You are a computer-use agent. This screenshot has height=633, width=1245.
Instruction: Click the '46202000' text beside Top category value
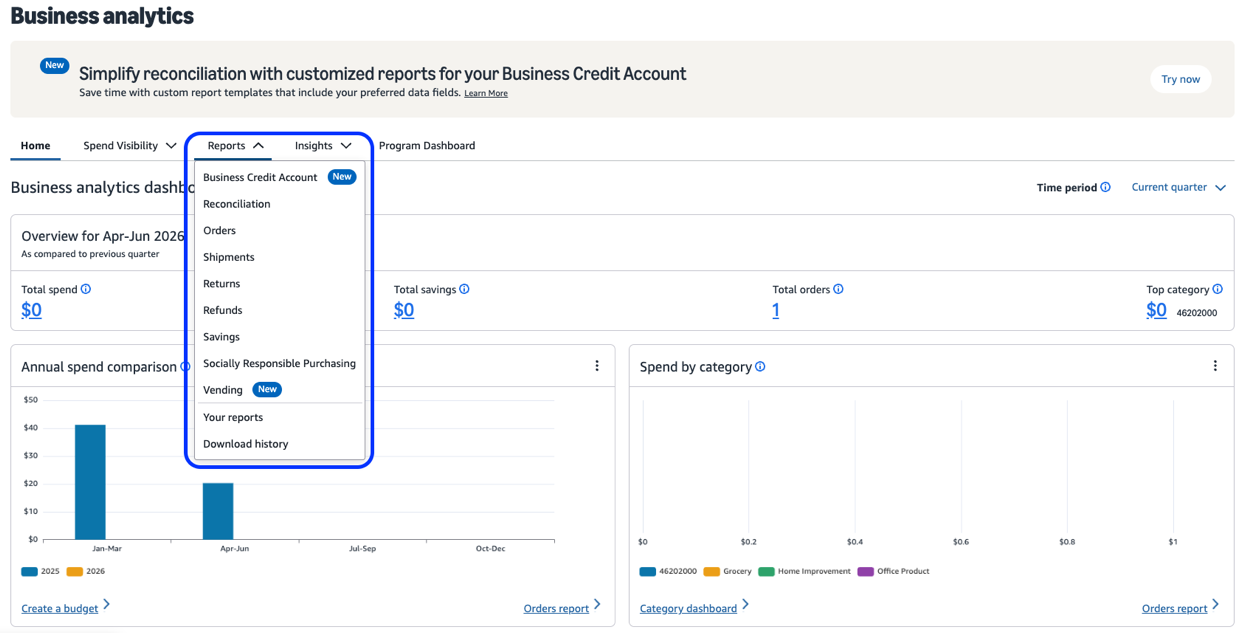click(1196, 313)
